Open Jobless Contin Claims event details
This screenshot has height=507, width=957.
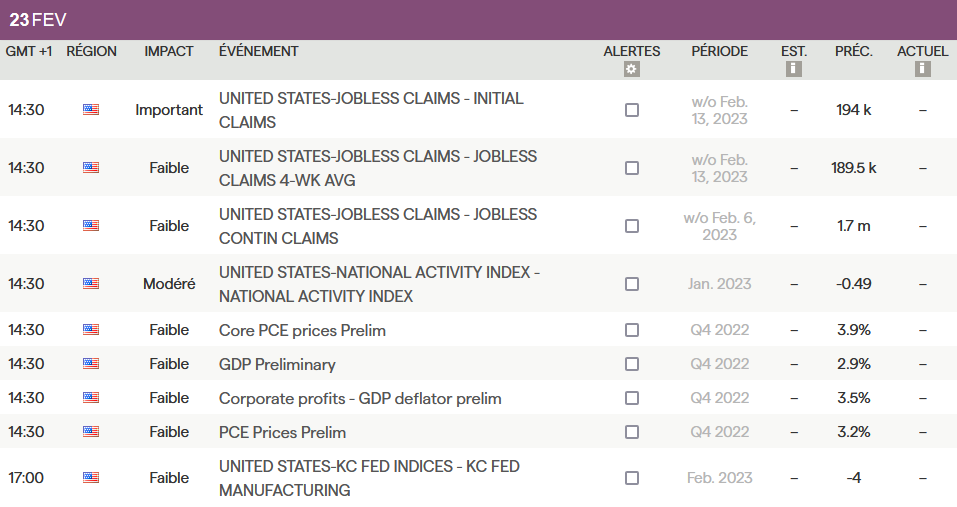tap(377, 226)
